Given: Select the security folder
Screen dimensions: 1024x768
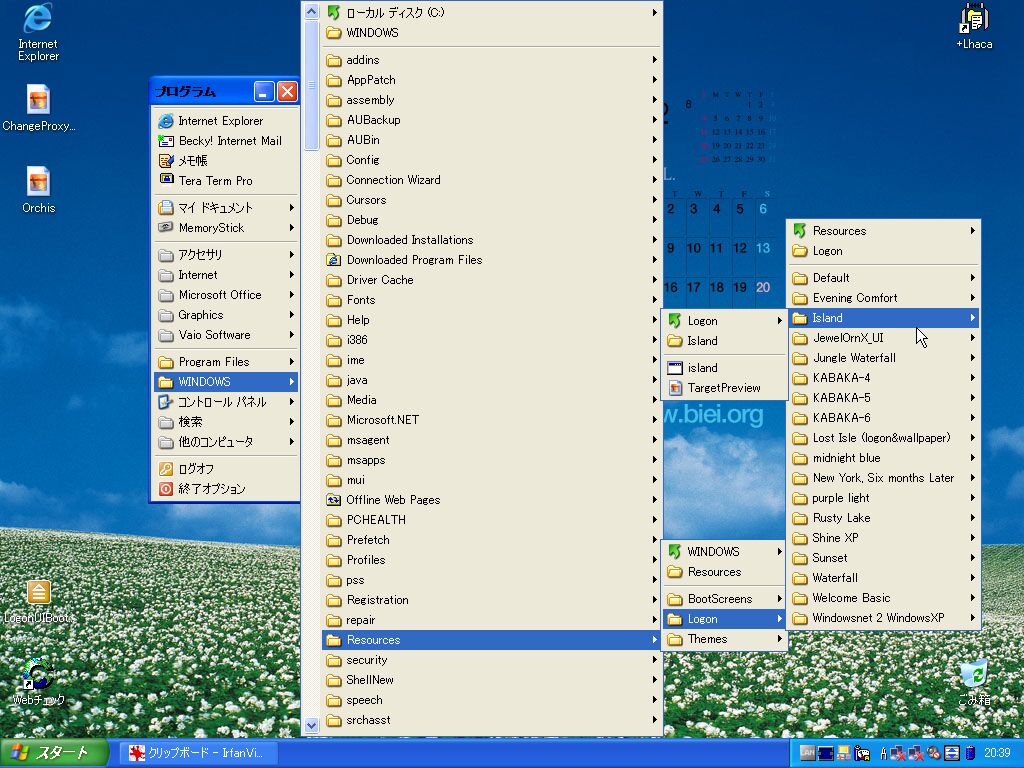Looking at the screenshot, I should 492,660.
